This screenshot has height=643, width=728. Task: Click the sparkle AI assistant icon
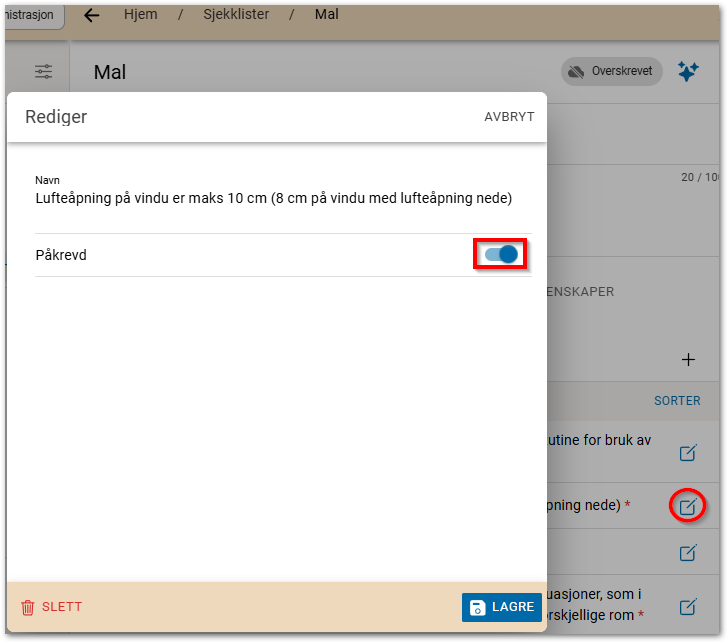[x=688, y=72]
